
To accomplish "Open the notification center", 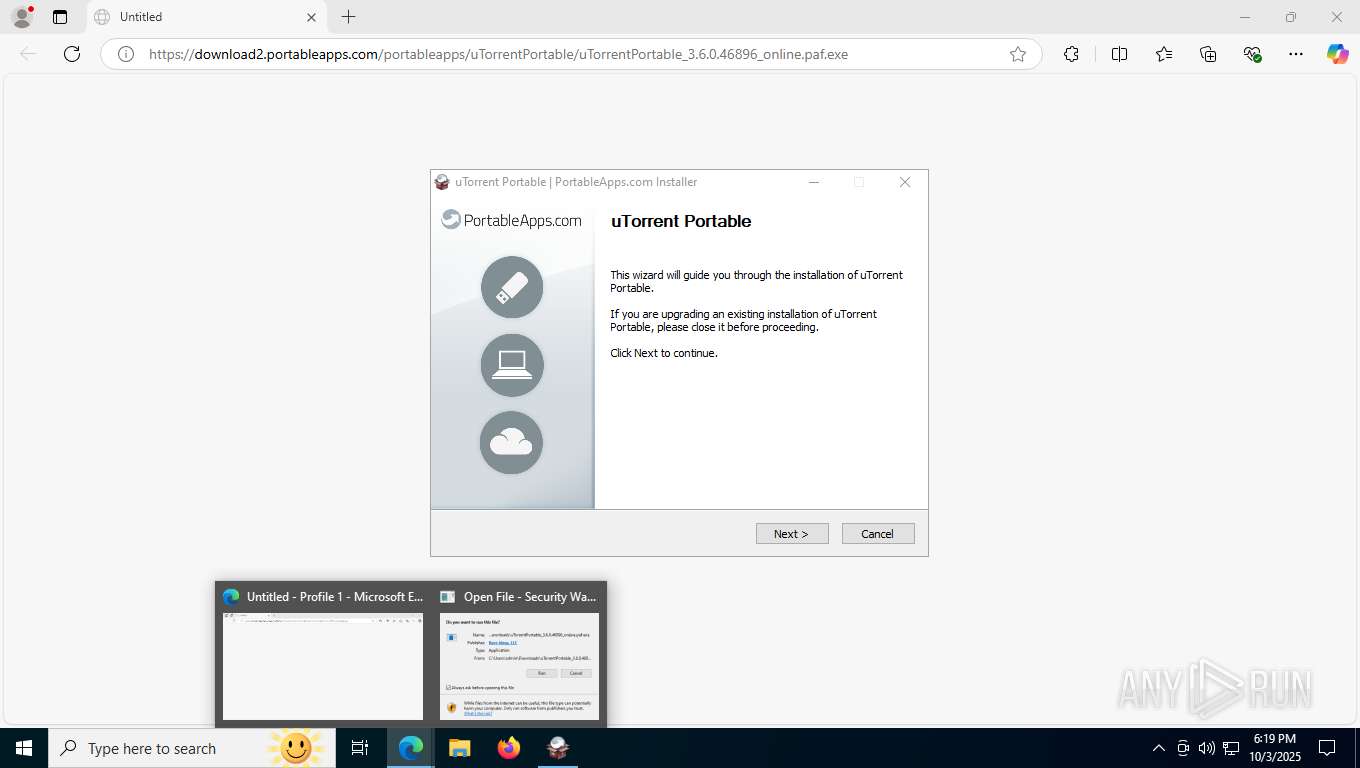I will click(x=1327, y=748).
